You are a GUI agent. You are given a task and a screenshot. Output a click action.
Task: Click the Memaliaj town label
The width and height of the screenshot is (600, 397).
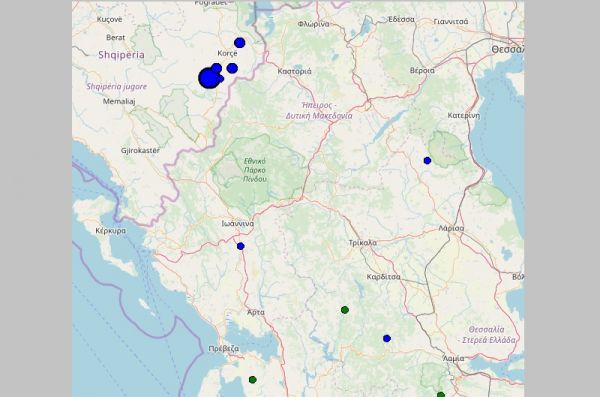[x=119, y=101]
